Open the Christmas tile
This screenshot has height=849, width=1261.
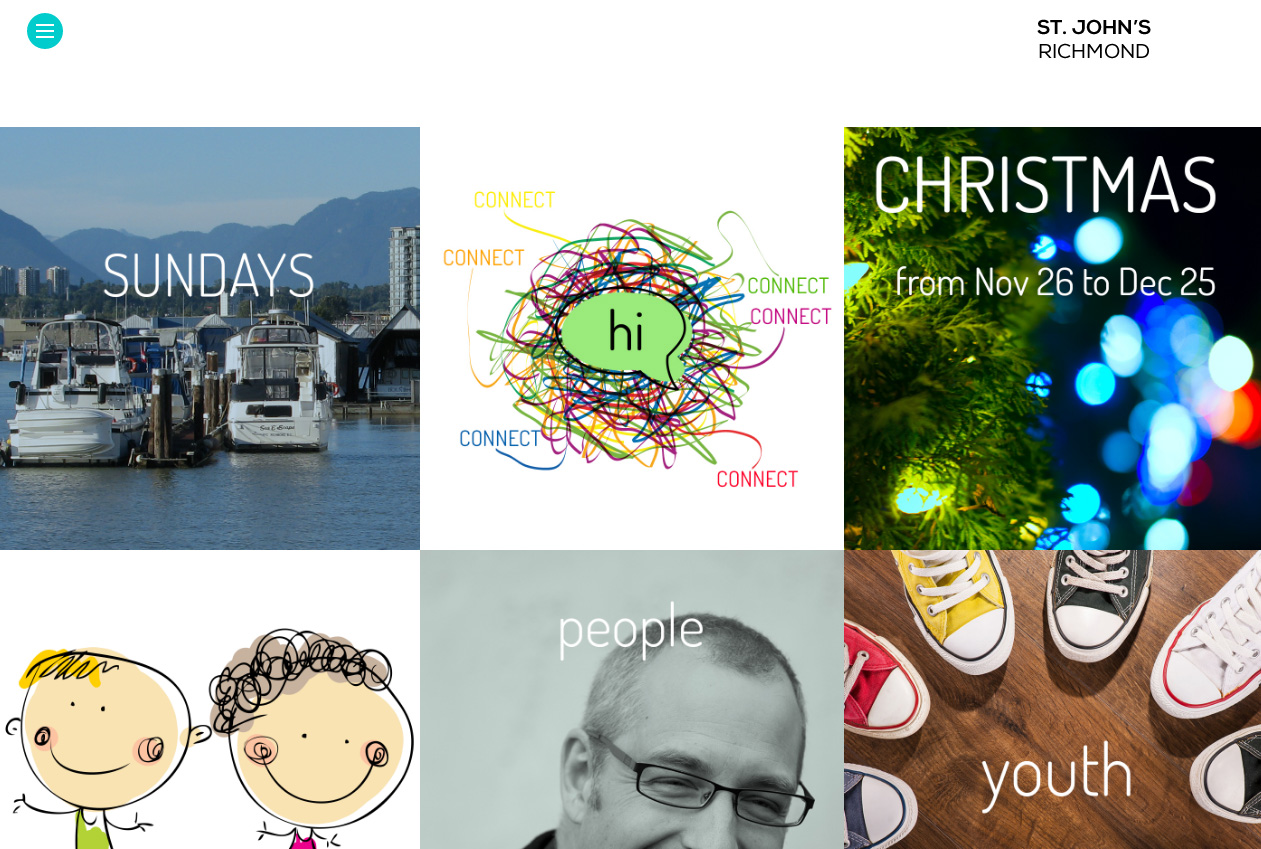click(1052, 338)
